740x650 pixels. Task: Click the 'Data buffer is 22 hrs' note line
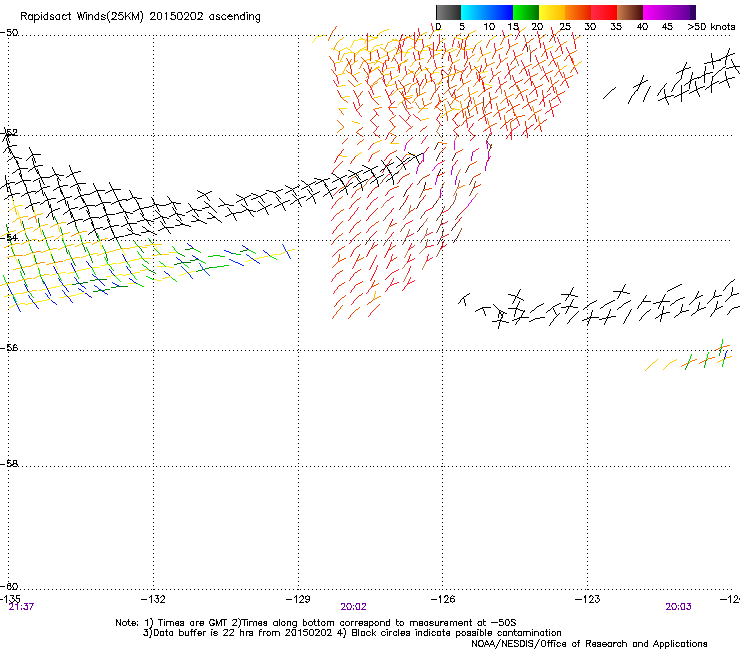point(352,633)
